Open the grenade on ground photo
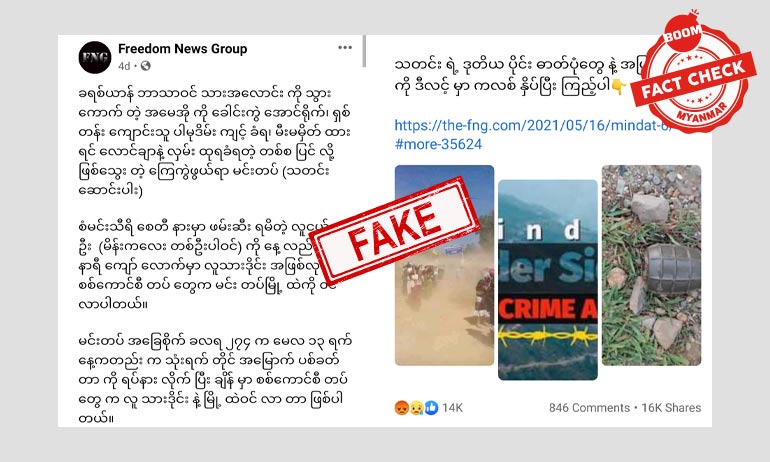The image size is (770, 462). pyautogui.click(x=652, y=265)
